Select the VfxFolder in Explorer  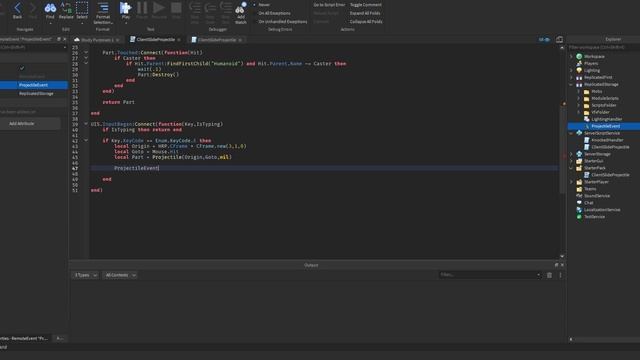(x=600, y=112)
